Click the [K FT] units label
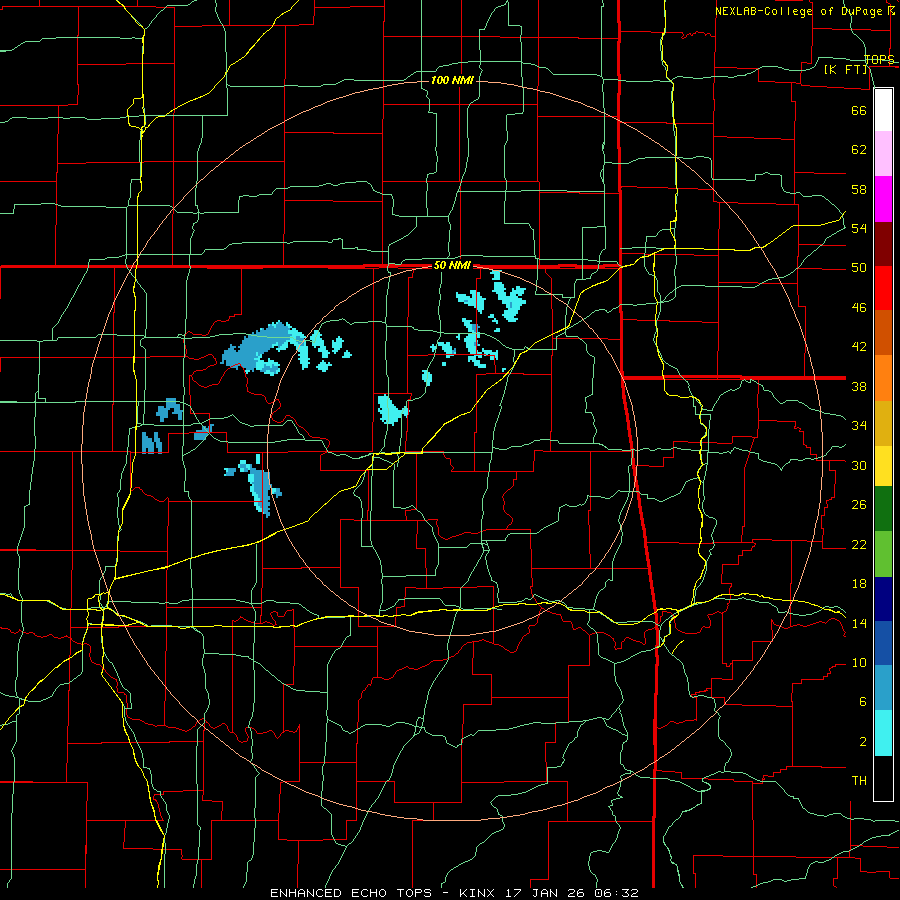 click(846, 70)
